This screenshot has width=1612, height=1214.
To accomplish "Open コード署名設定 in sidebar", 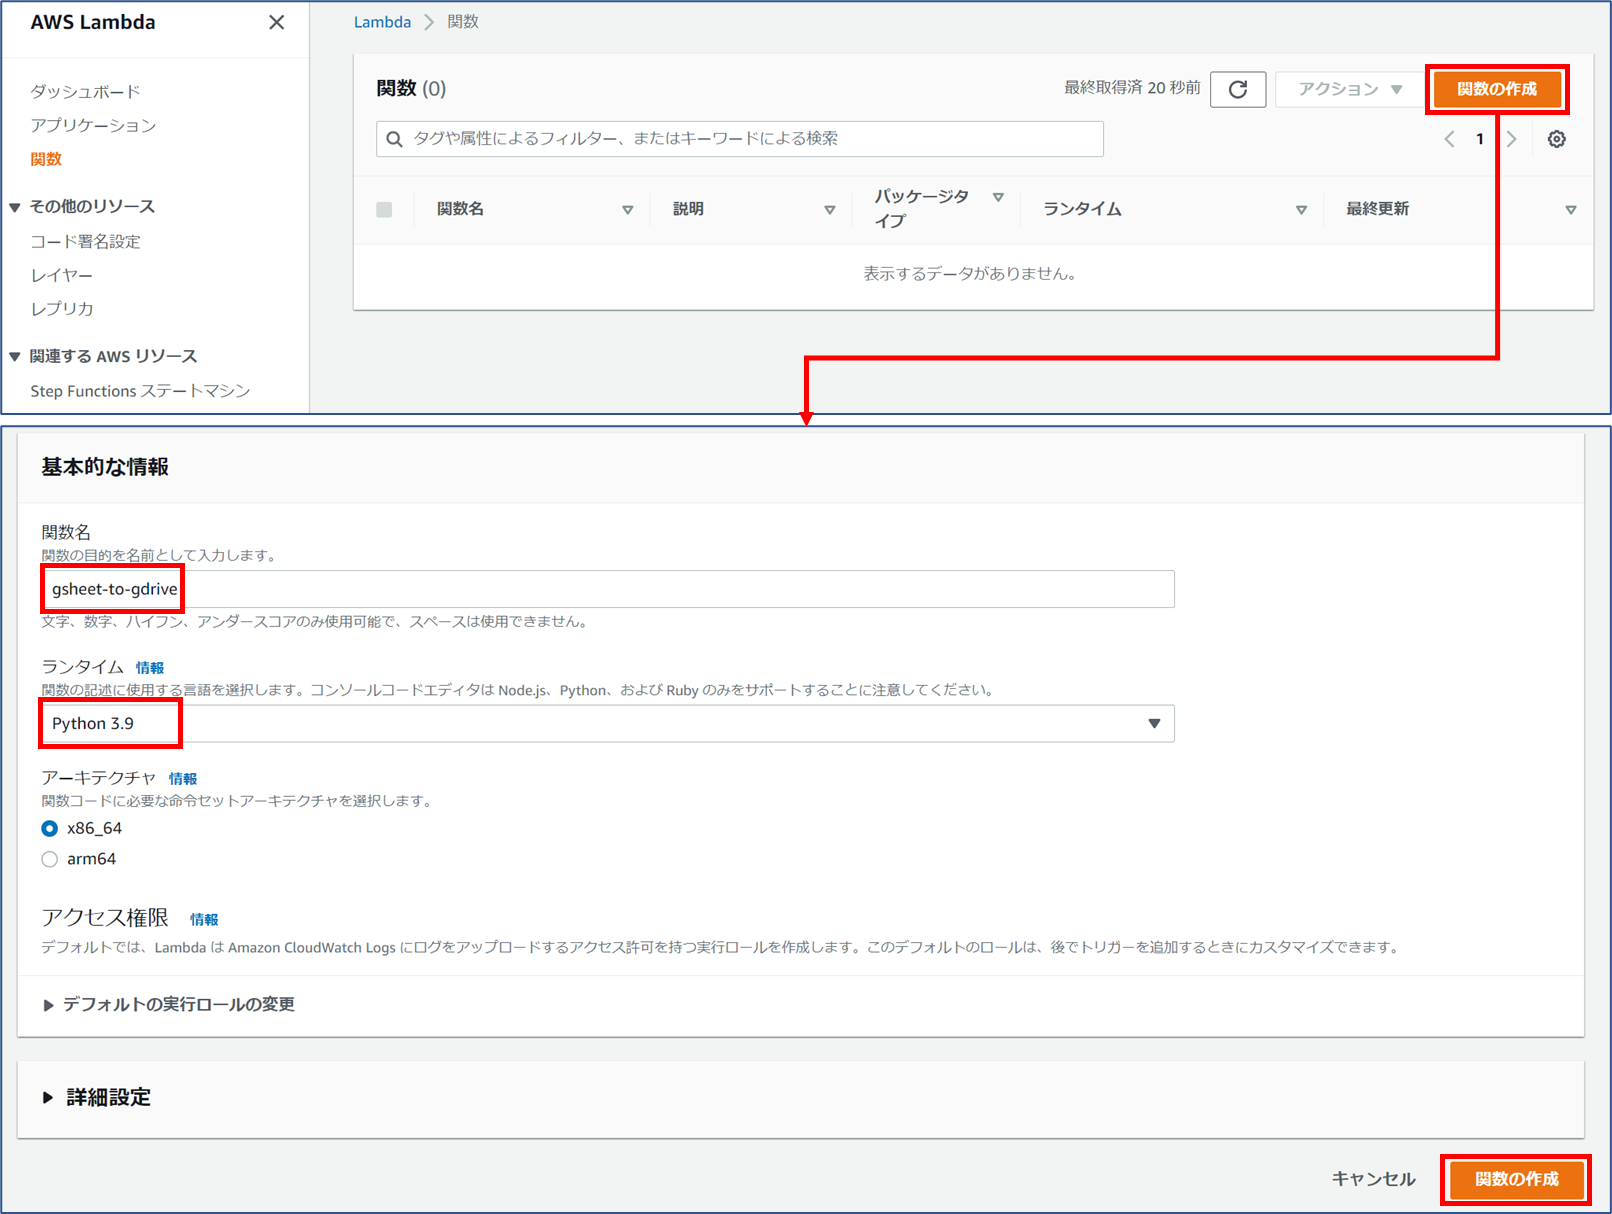I will (85, 241).
